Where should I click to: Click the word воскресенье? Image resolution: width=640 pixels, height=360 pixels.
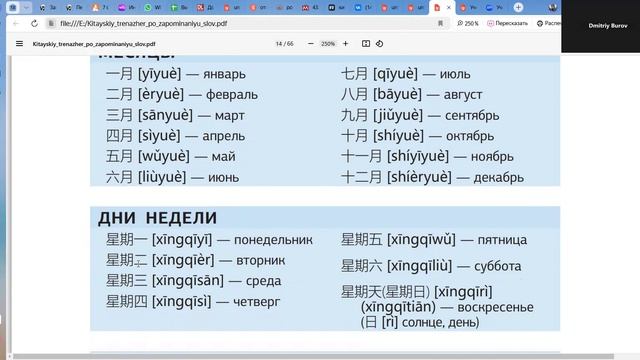click(x=495, y=307)
